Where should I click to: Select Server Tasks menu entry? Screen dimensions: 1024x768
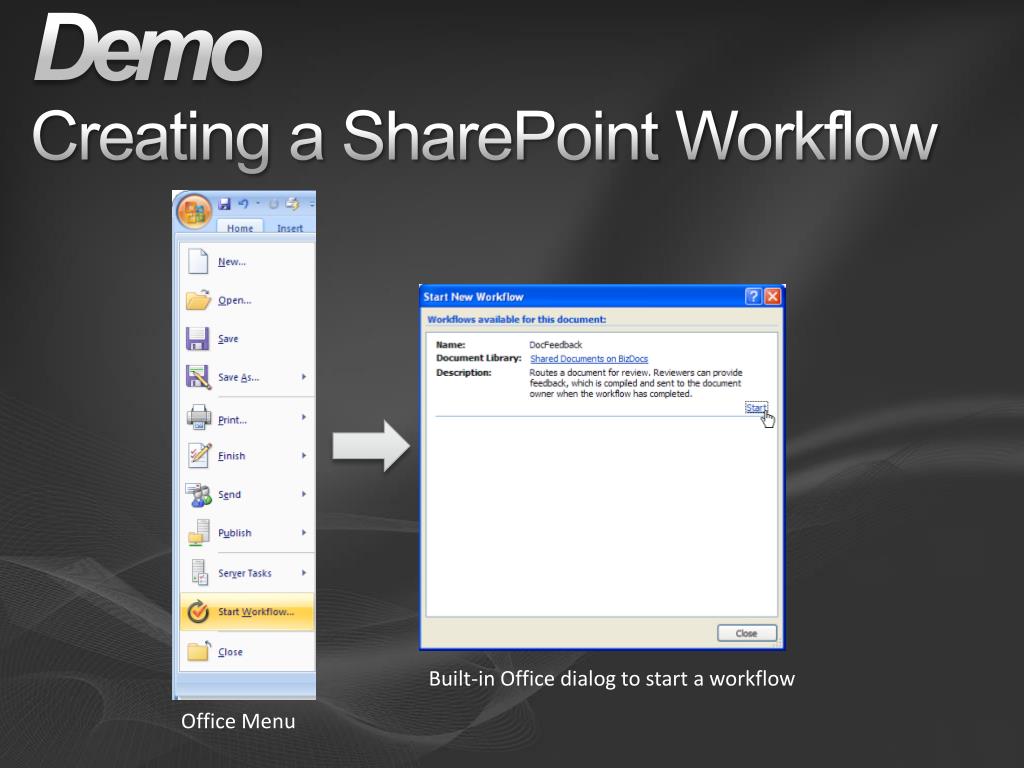247,573
